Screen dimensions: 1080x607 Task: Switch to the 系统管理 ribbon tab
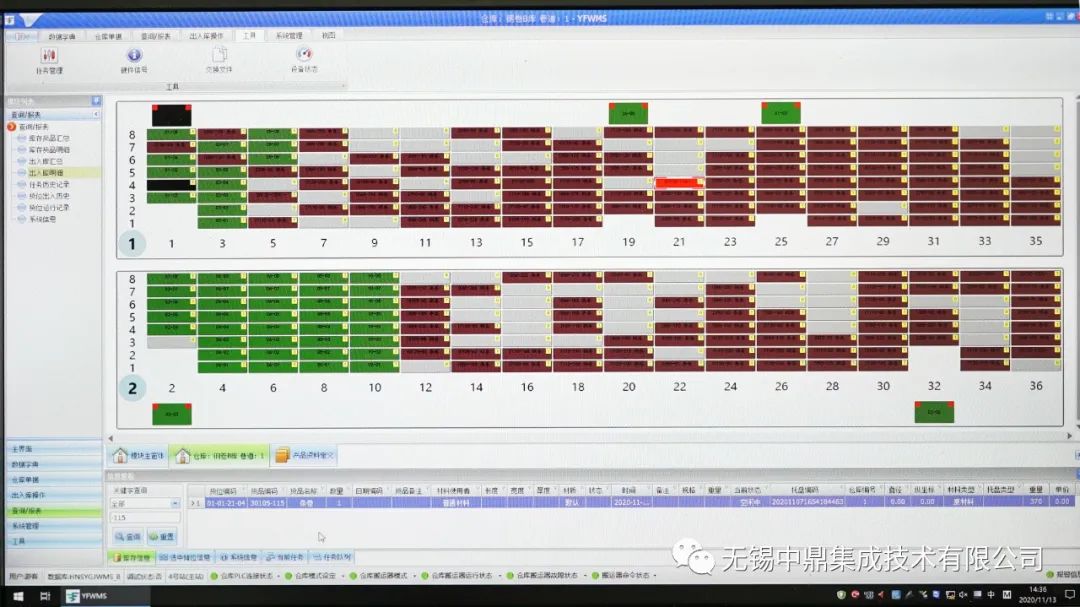(288, 35)
